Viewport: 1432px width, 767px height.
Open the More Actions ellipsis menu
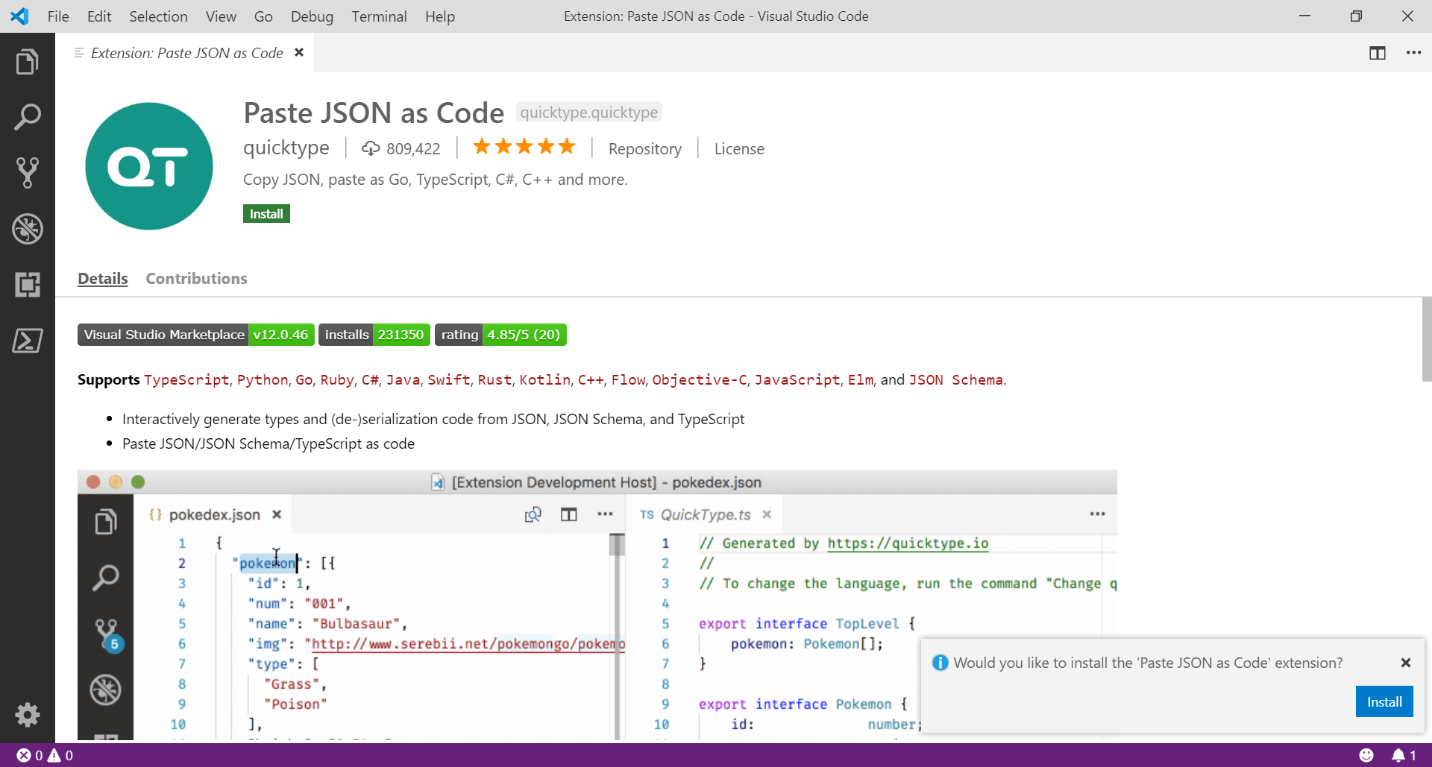tap(1413, 53)
